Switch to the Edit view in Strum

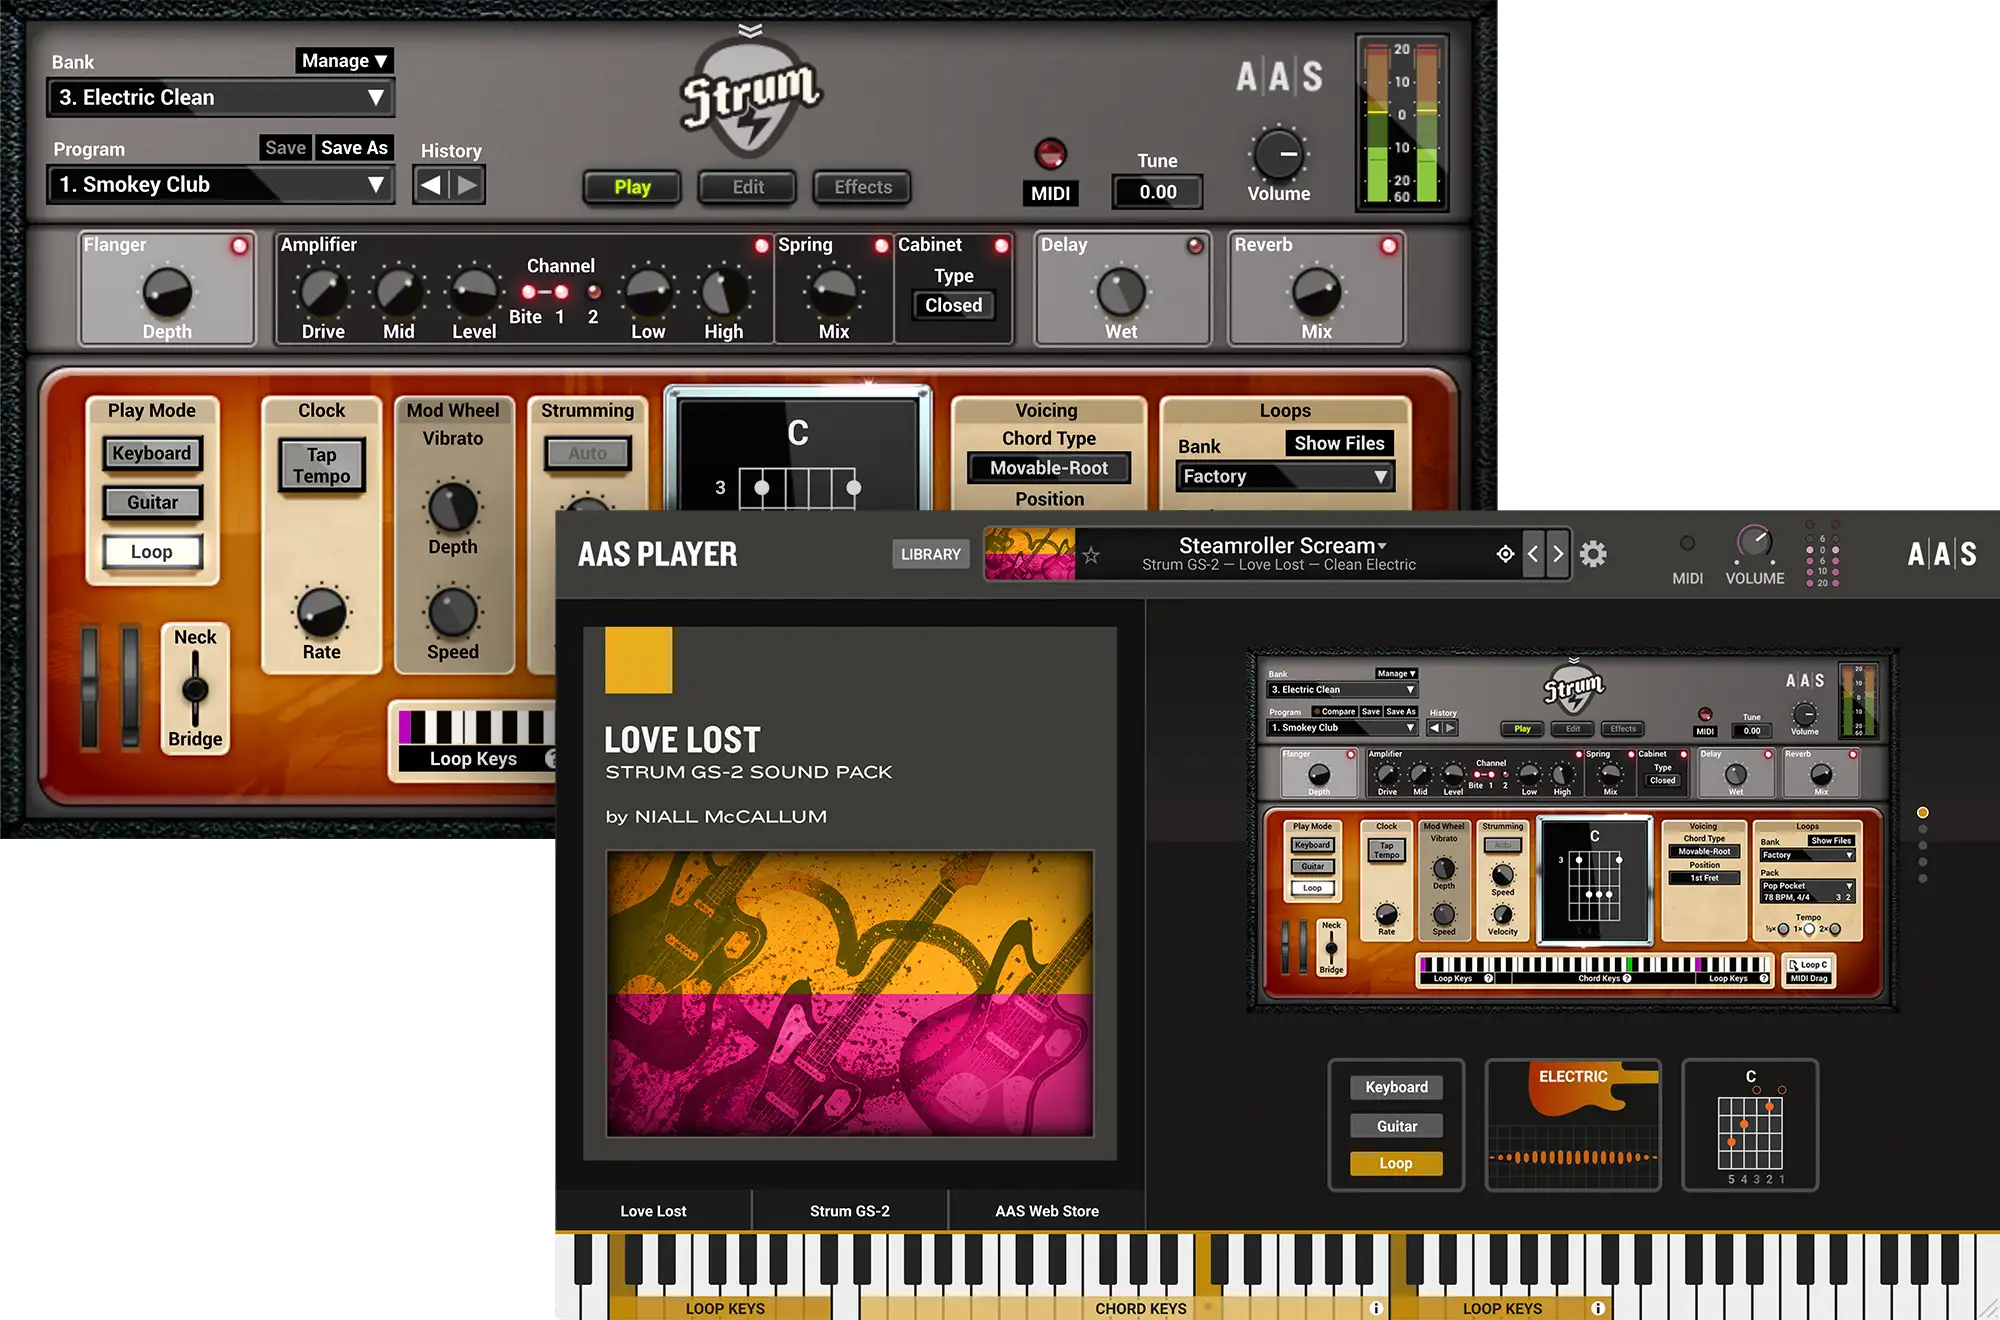[748, 187]
